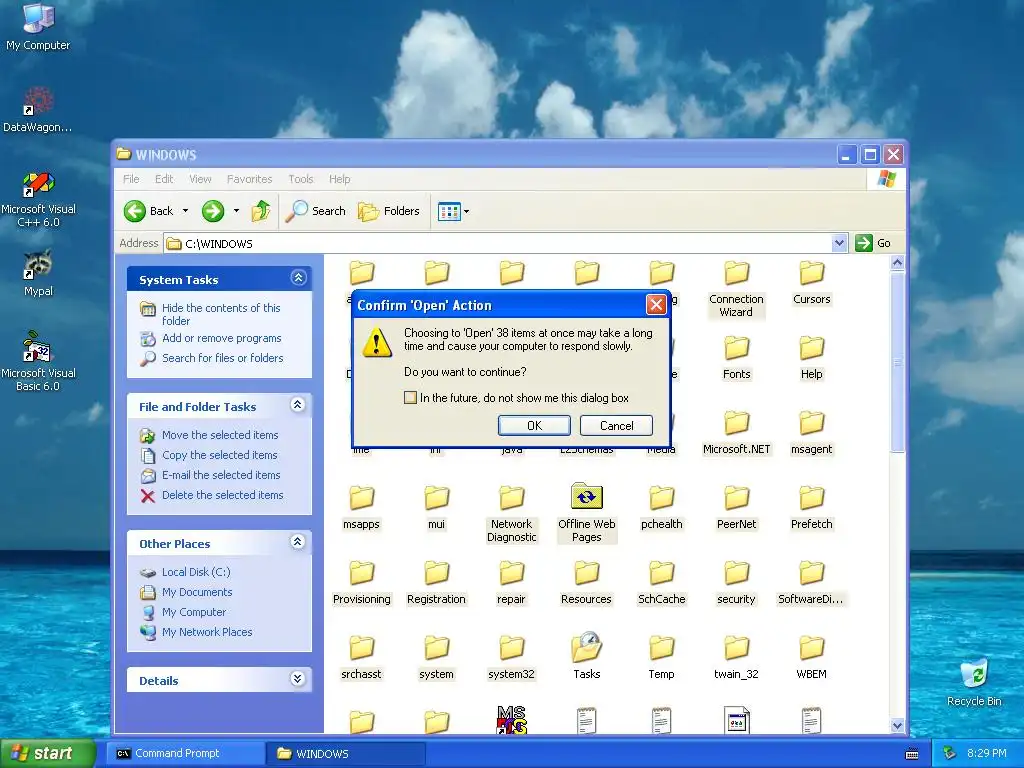This screenshot has height=768, width=1024.
Task: Enable 'do not show me this dialog box' checkbox
Action: click(x=410, y=398)
